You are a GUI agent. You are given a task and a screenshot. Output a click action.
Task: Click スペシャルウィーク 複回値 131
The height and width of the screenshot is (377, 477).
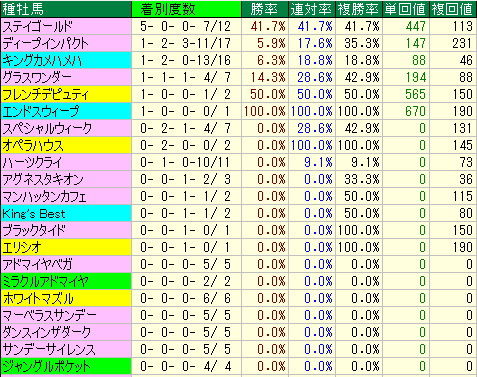(463, 128)
